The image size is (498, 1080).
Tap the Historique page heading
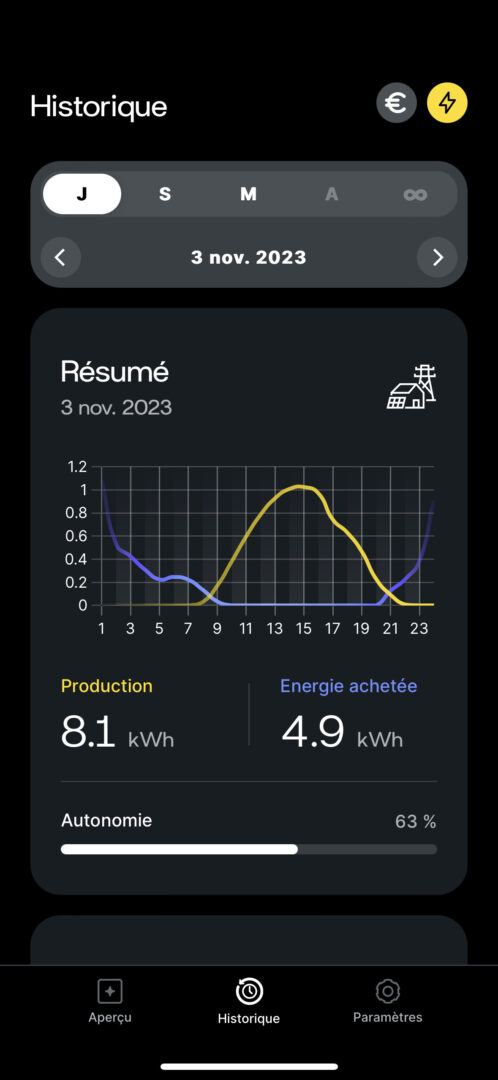coord(98,107)
